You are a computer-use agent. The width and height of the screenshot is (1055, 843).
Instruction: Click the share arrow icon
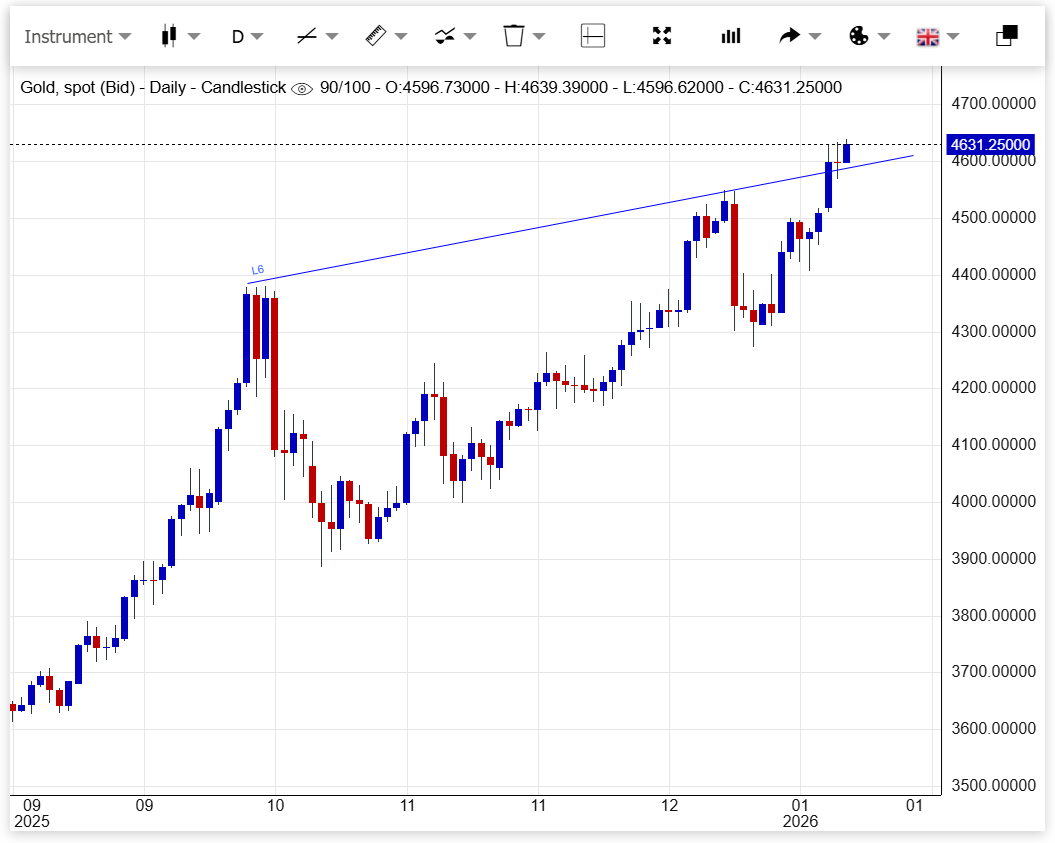click(789, 36)
